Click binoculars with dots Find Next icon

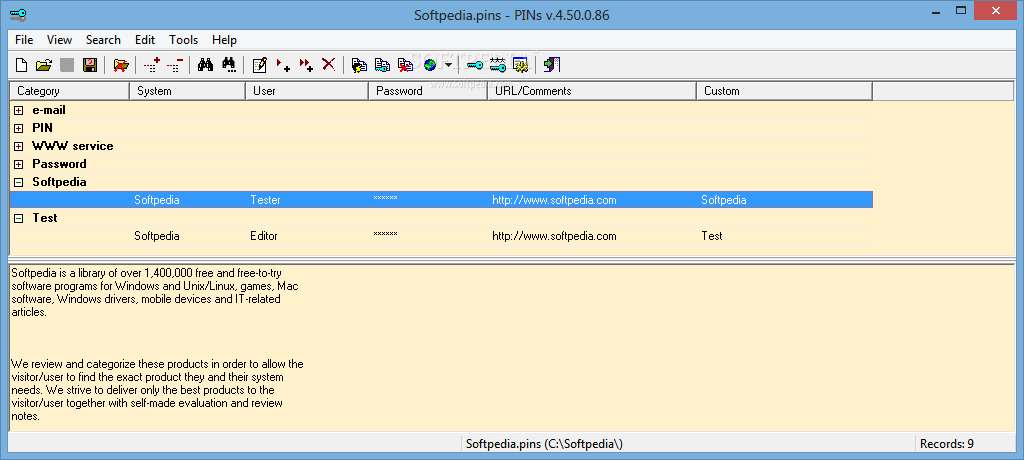[x=229, y=65]
